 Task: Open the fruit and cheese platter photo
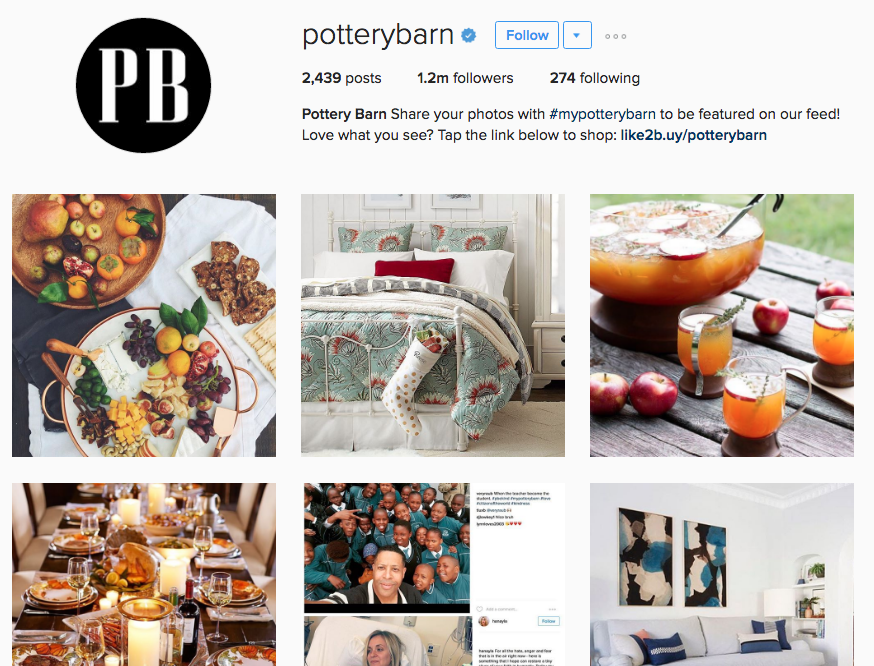coord(144,325)
